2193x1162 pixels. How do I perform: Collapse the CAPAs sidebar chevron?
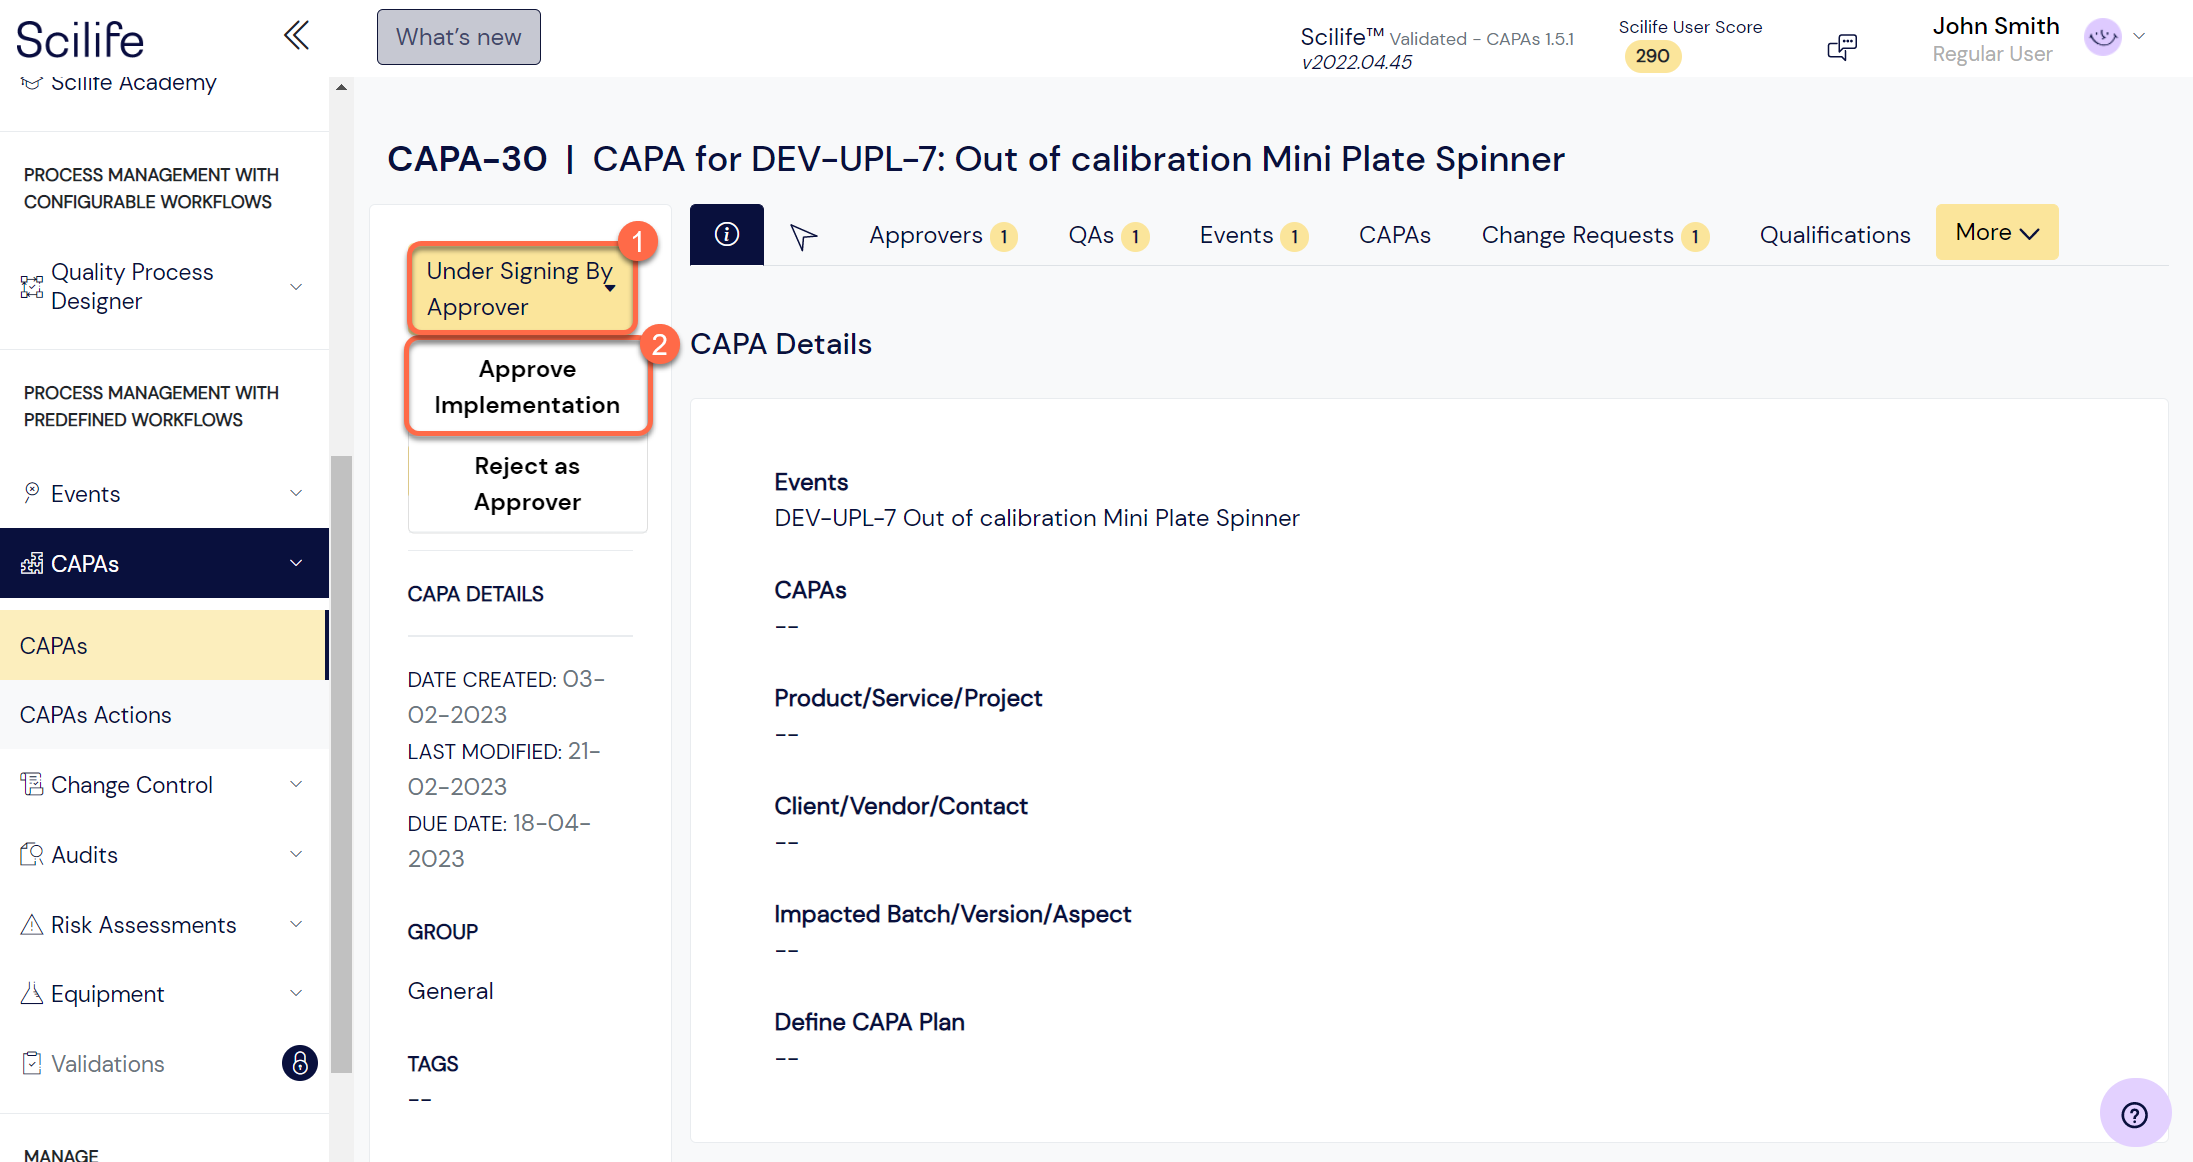pos(296,563)
